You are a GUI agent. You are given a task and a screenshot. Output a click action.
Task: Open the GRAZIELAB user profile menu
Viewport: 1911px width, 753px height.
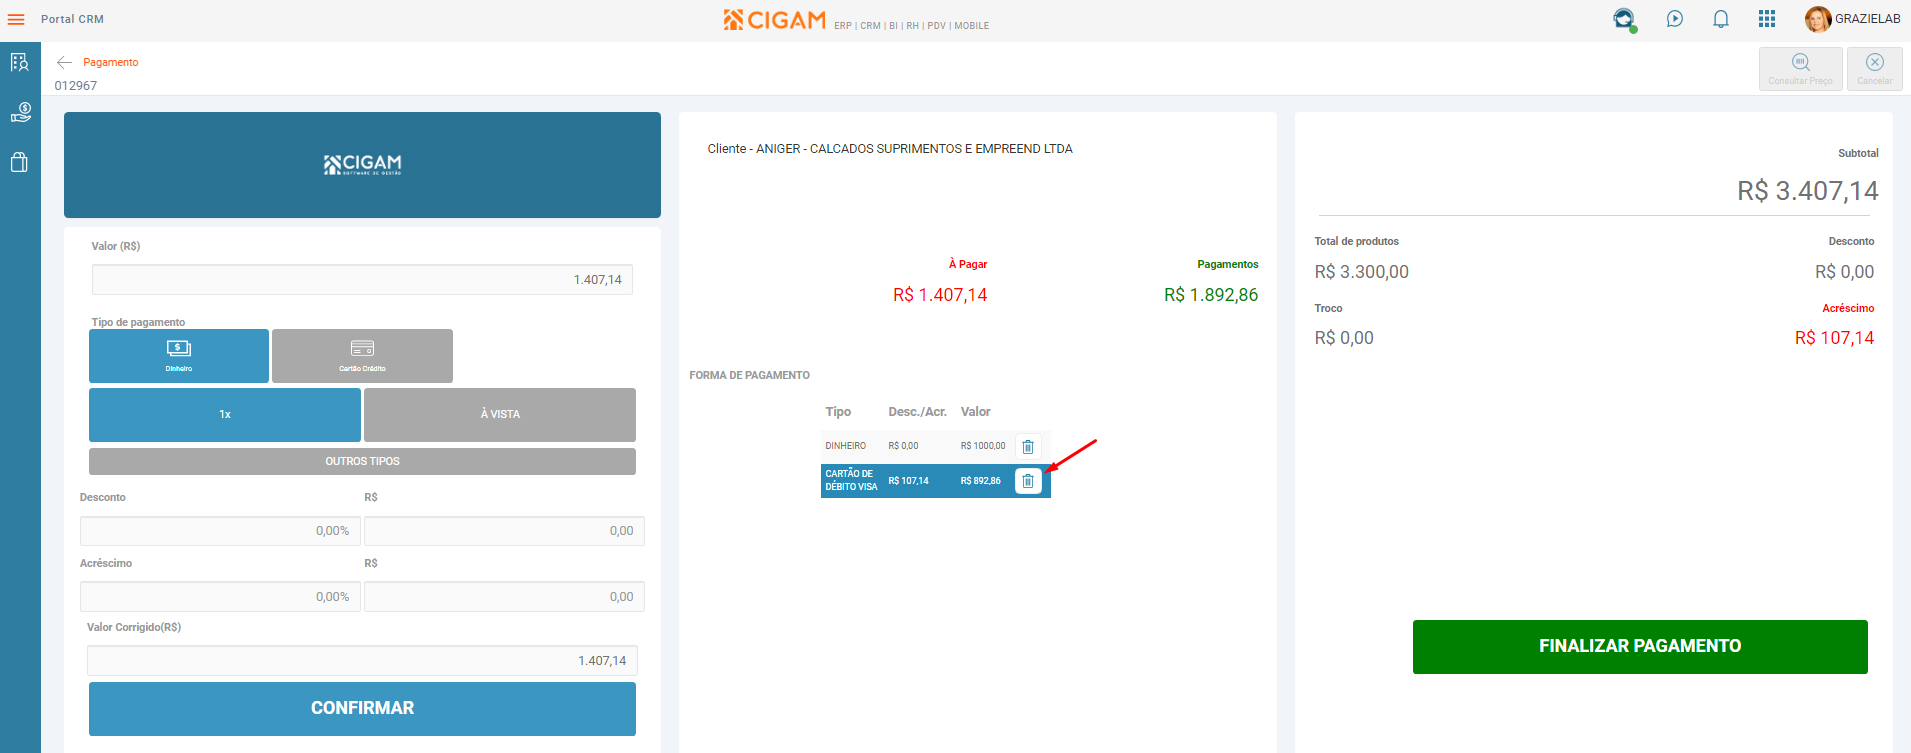point(1853,19)
